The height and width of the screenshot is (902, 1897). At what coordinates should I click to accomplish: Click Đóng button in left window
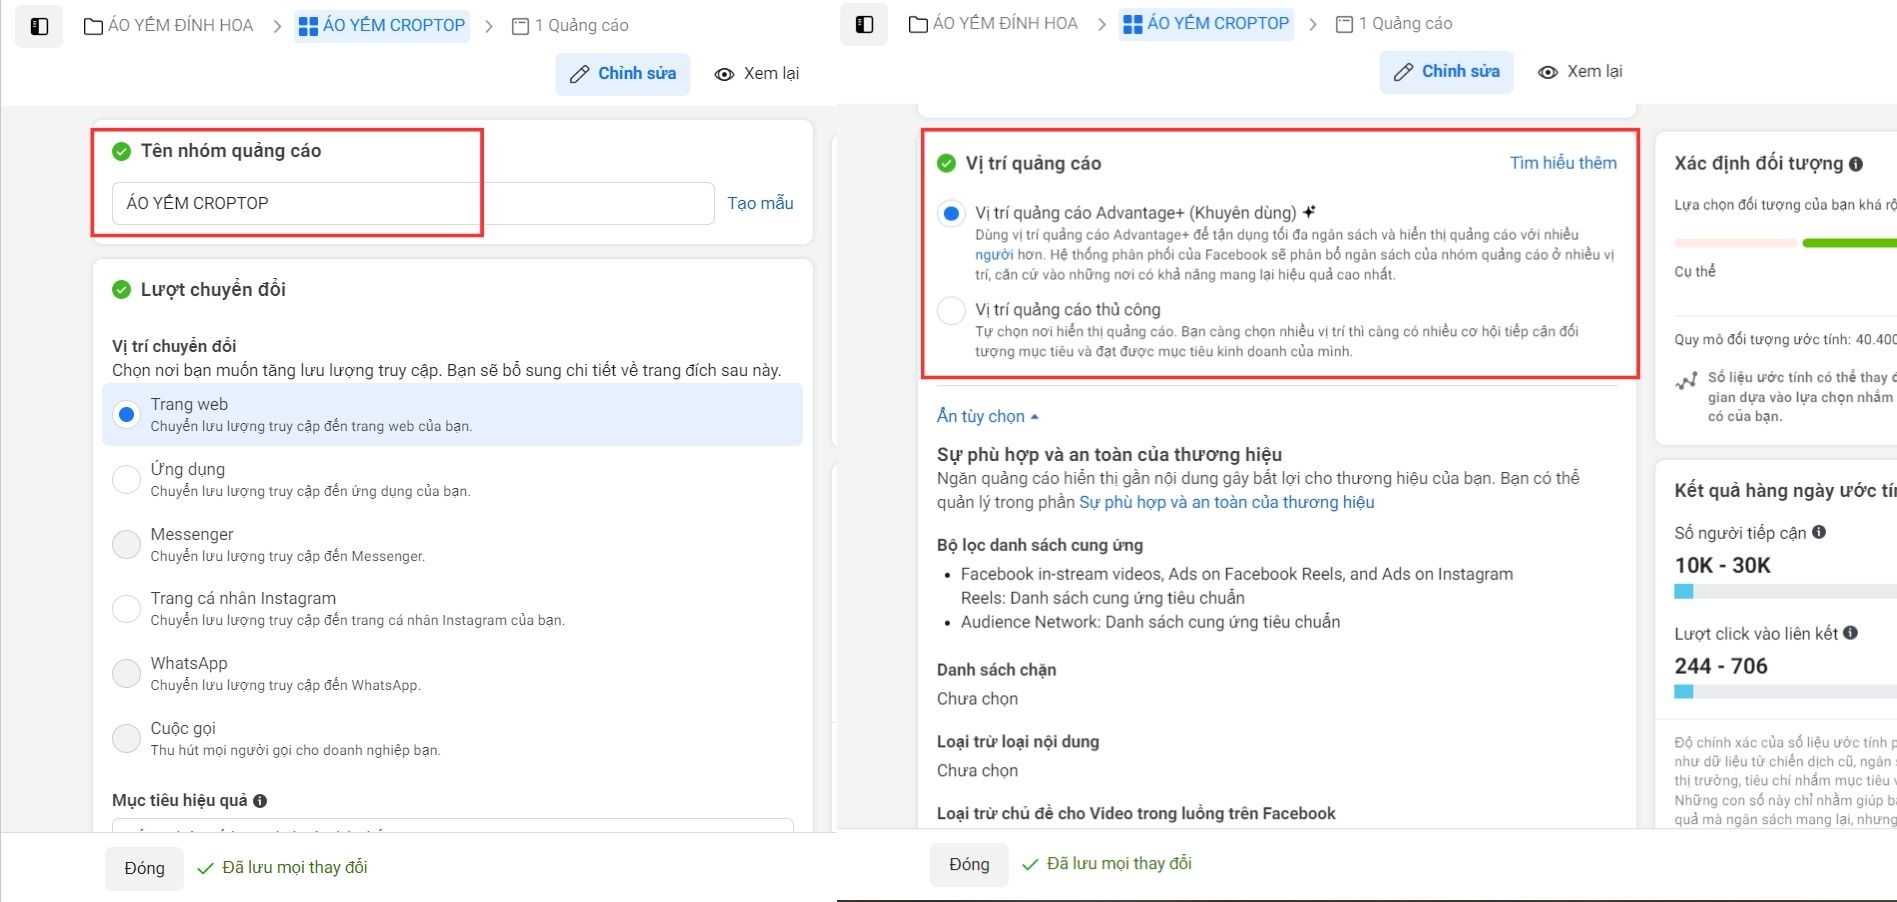(x=144, y=868)
